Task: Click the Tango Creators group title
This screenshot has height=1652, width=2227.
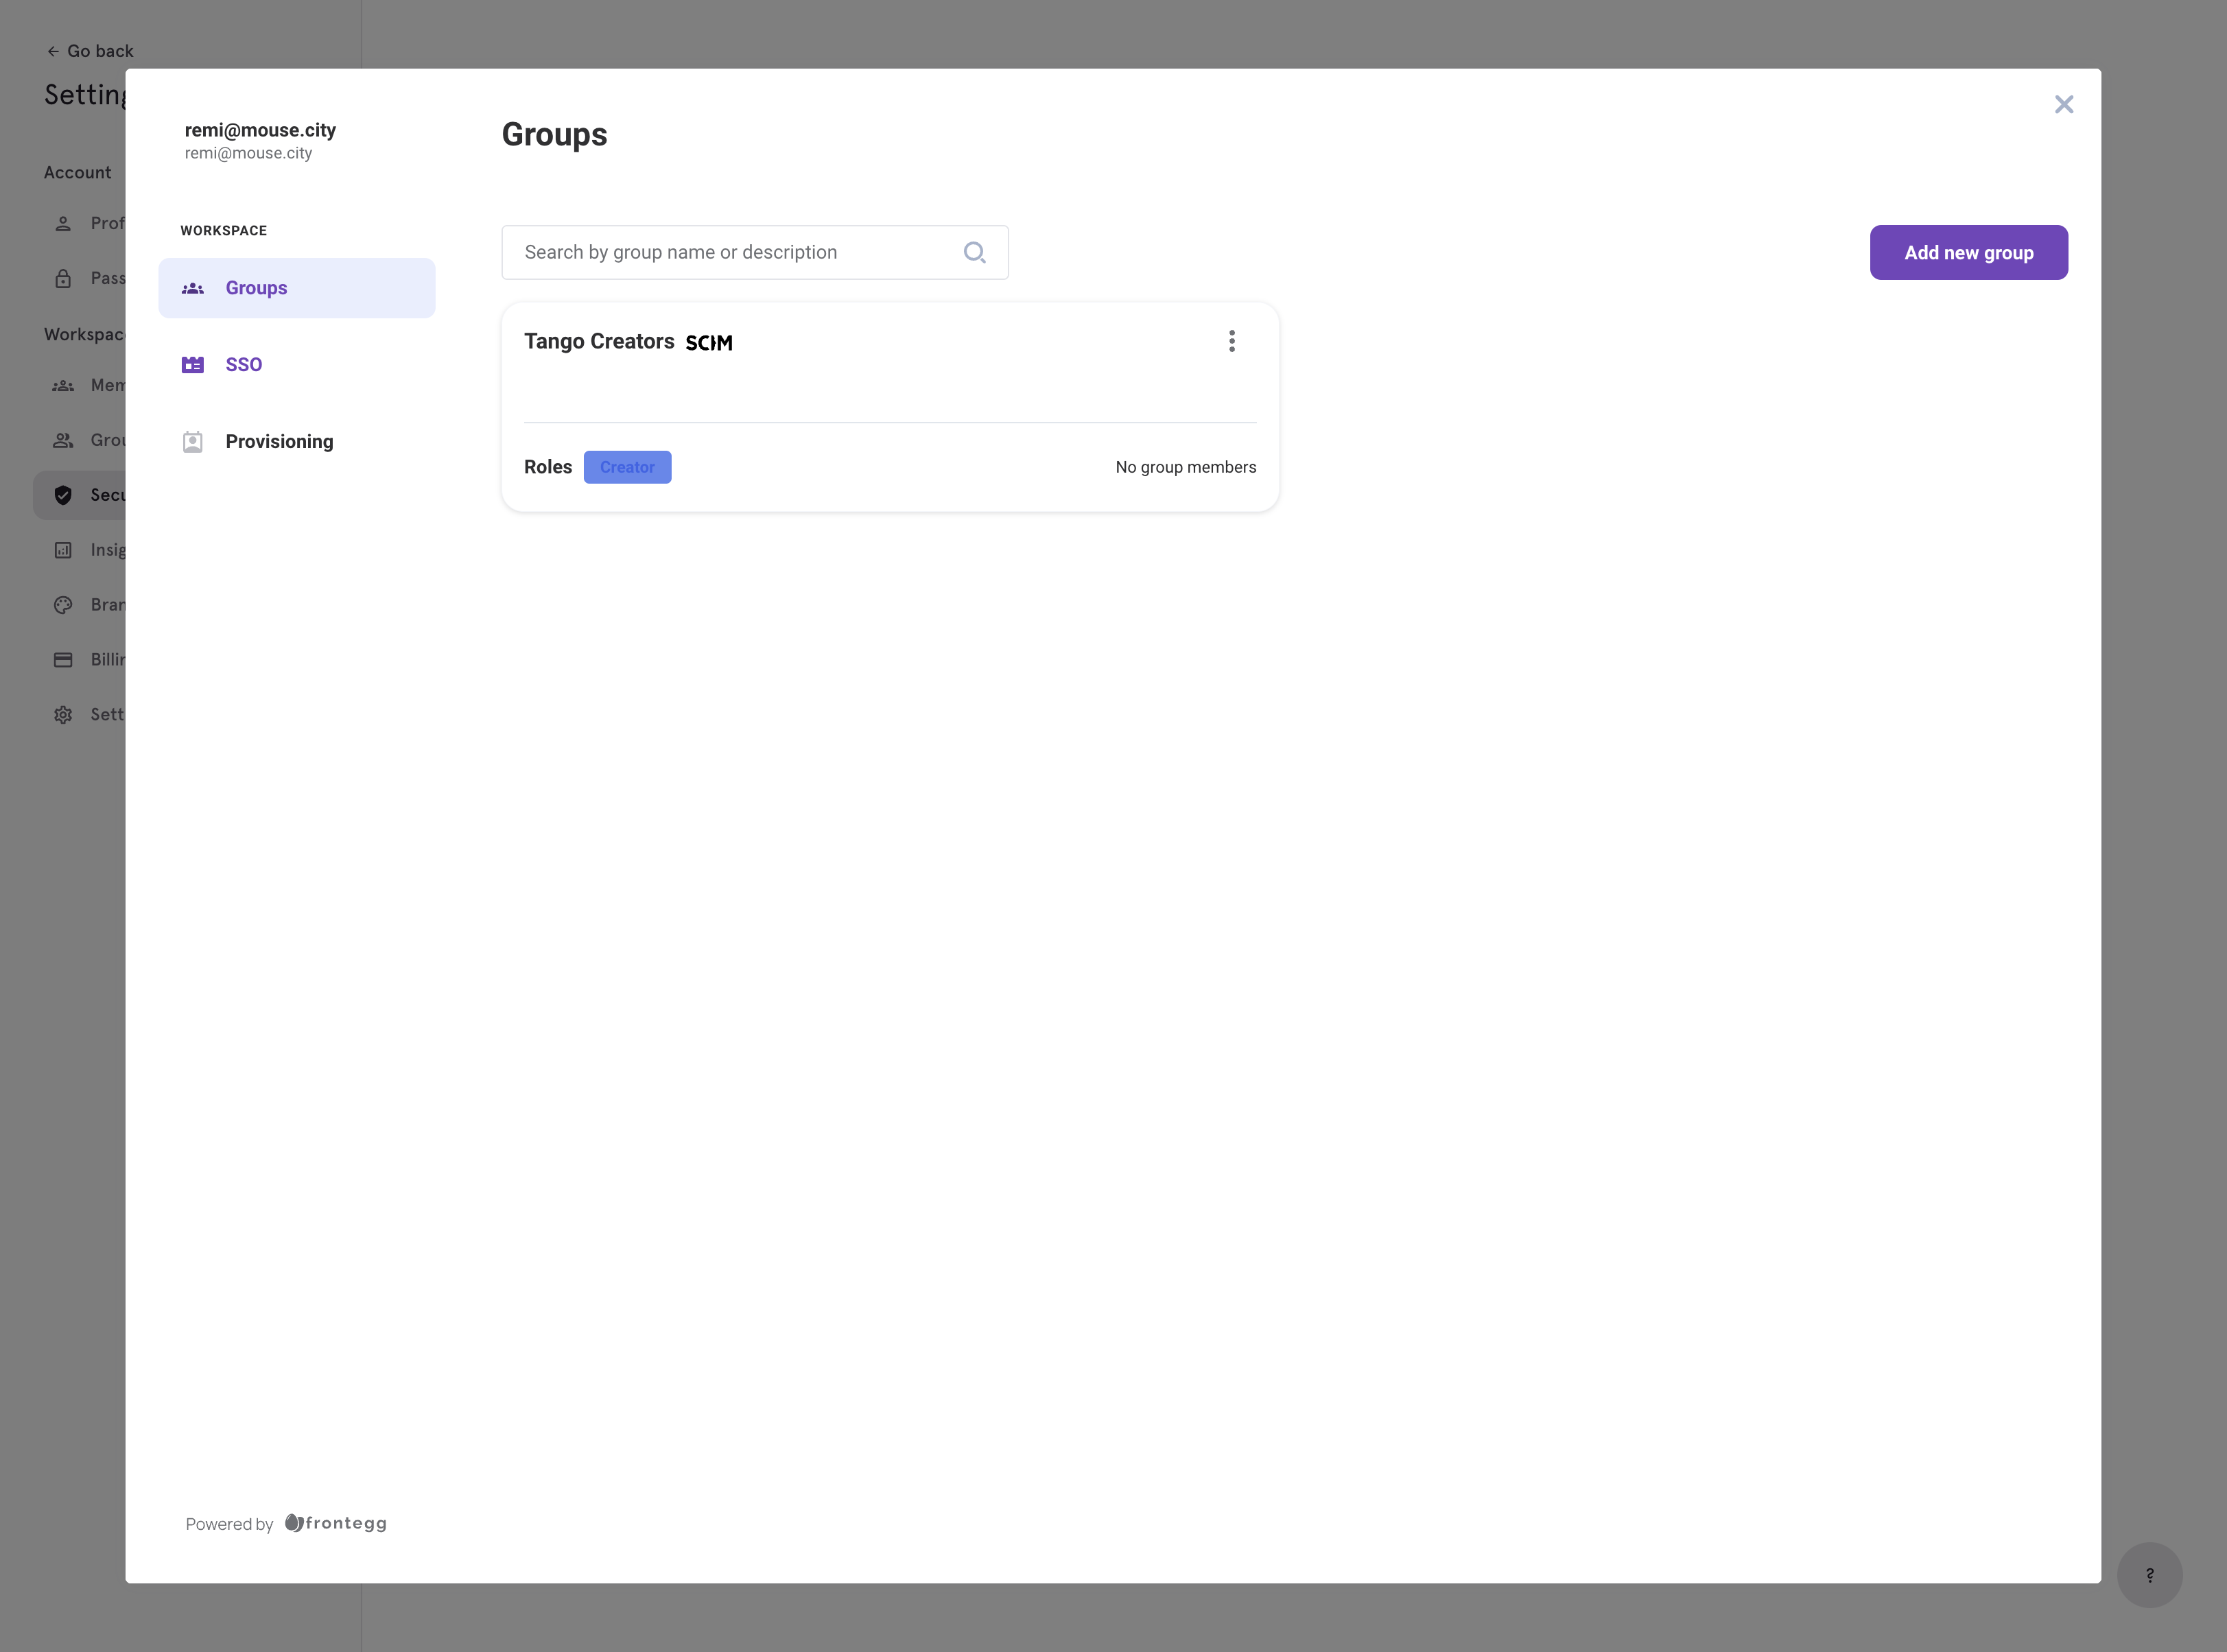Action: coord(599,341)
